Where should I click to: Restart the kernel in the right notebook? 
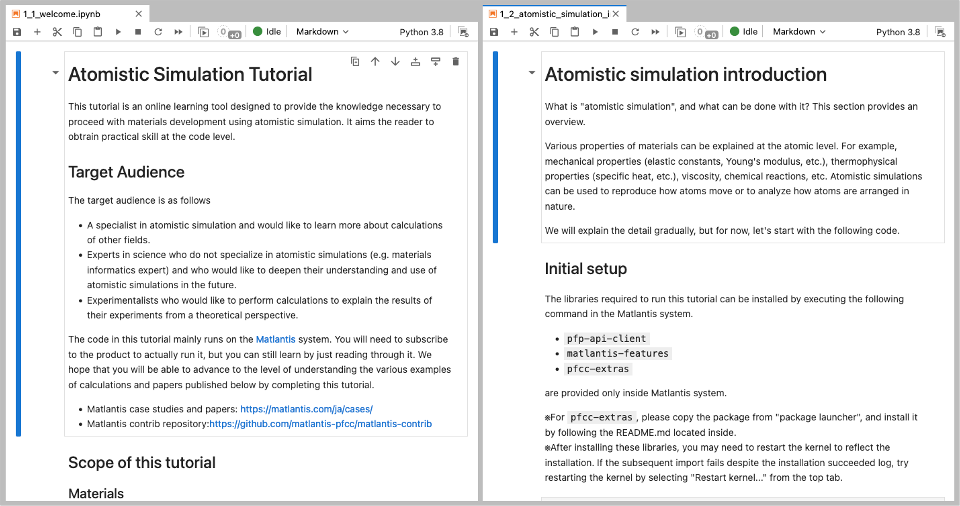click(634, 32)
